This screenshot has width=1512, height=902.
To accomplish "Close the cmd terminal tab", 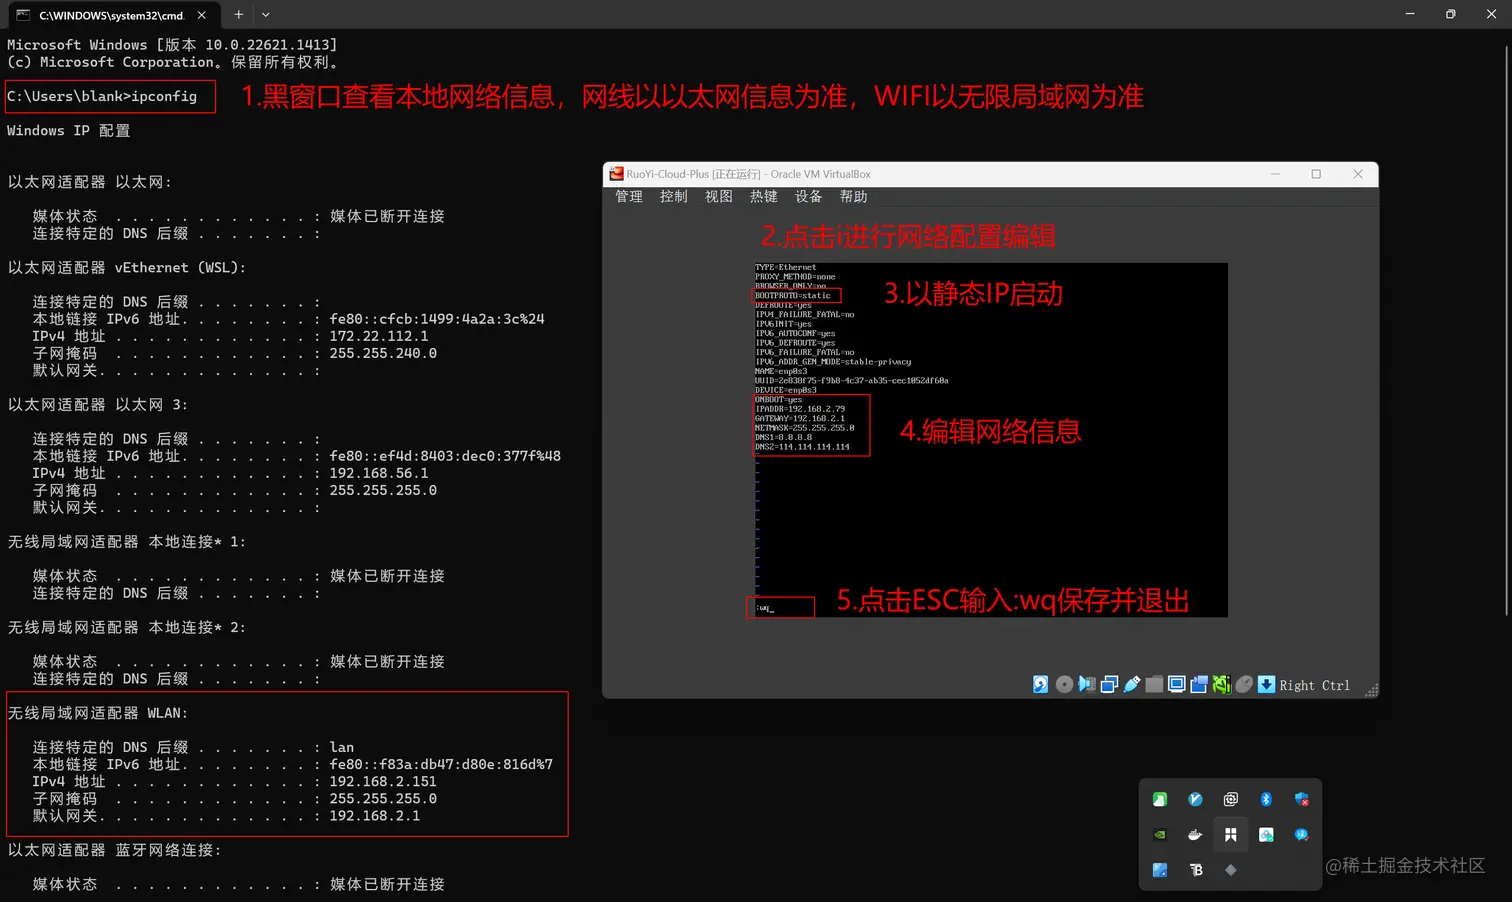I will coord(202,15).
